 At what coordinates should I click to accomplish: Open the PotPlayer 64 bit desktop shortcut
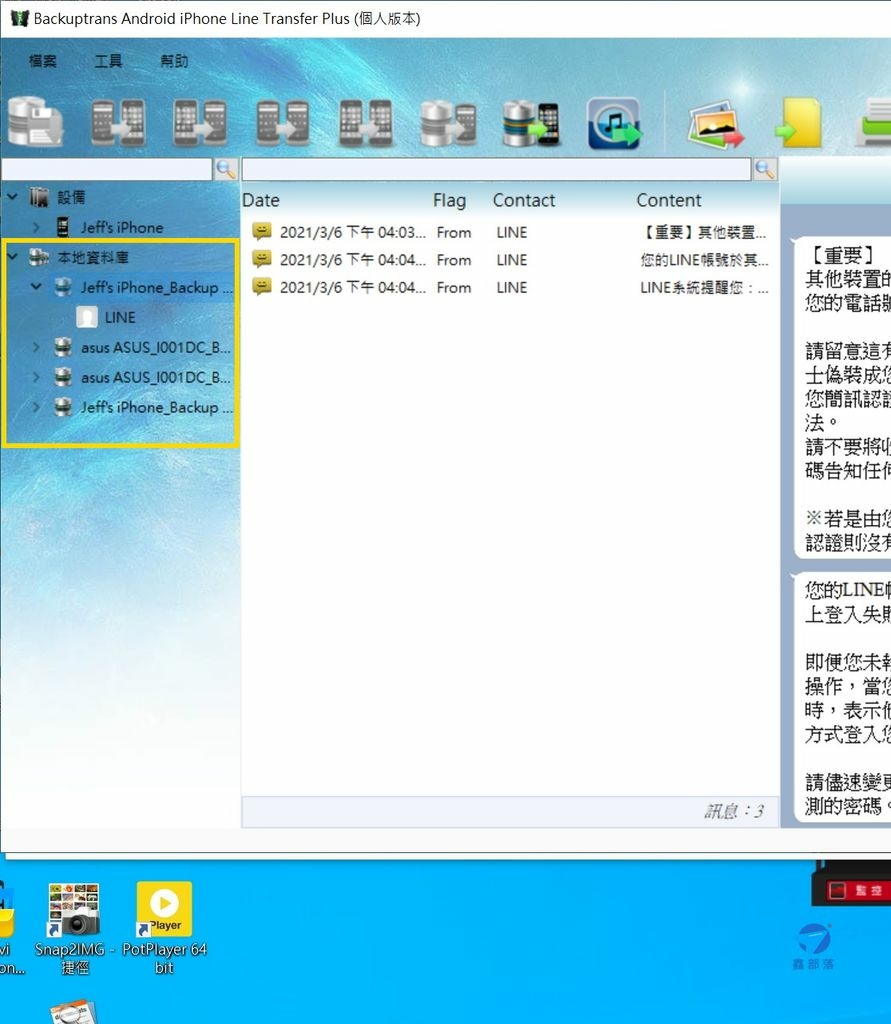coord(164,929)
